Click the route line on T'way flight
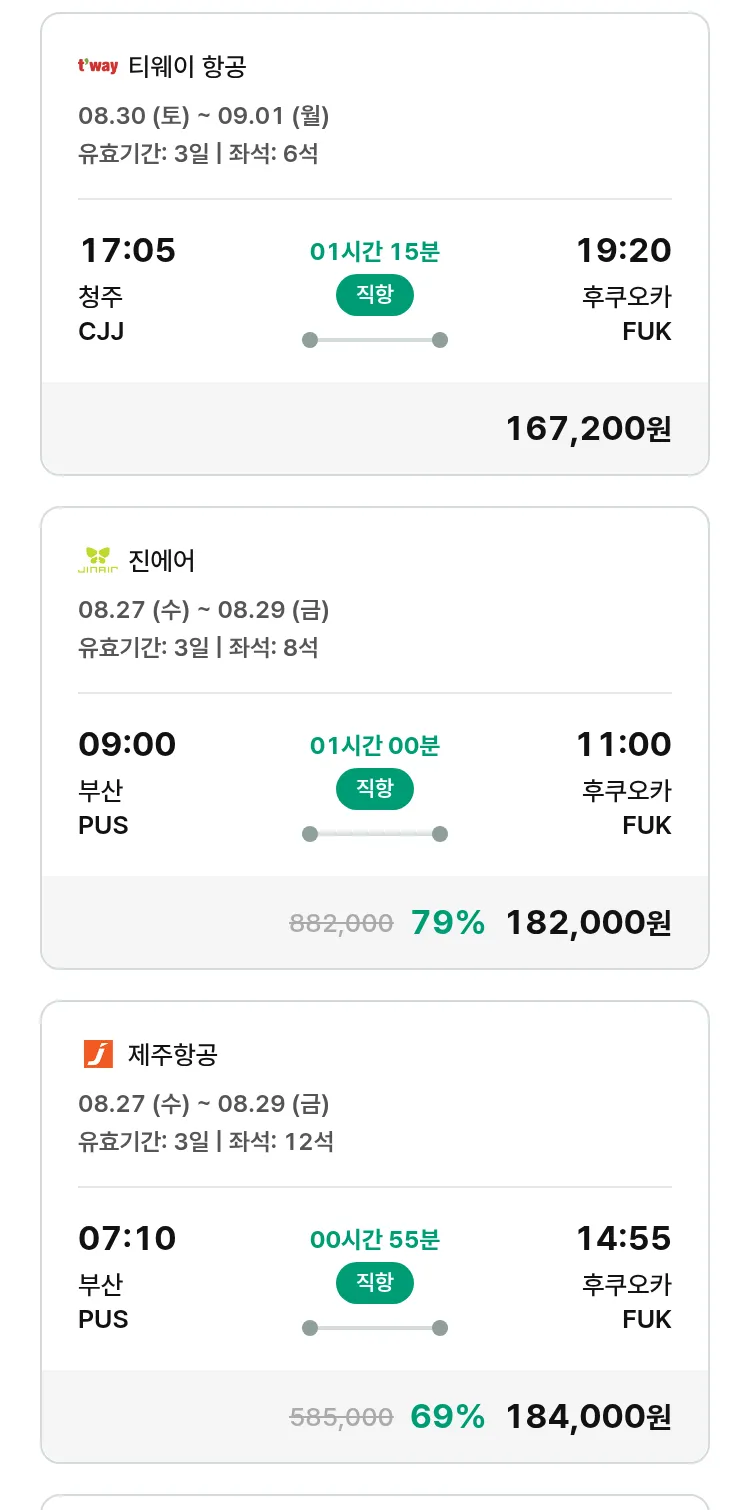 (x=374, y=340)
